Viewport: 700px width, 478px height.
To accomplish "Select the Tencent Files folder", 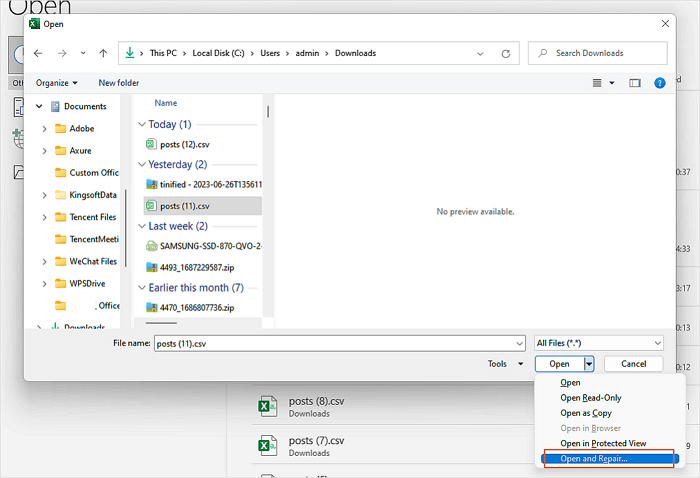I will (85, 217).
